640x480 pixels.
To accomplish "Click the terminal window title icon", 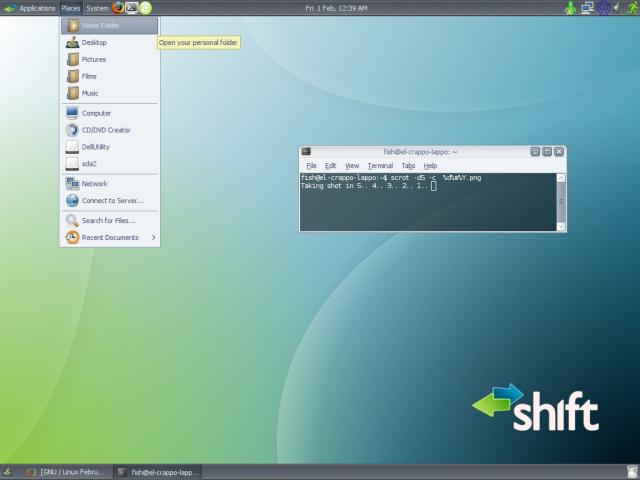I will point(306,151).
